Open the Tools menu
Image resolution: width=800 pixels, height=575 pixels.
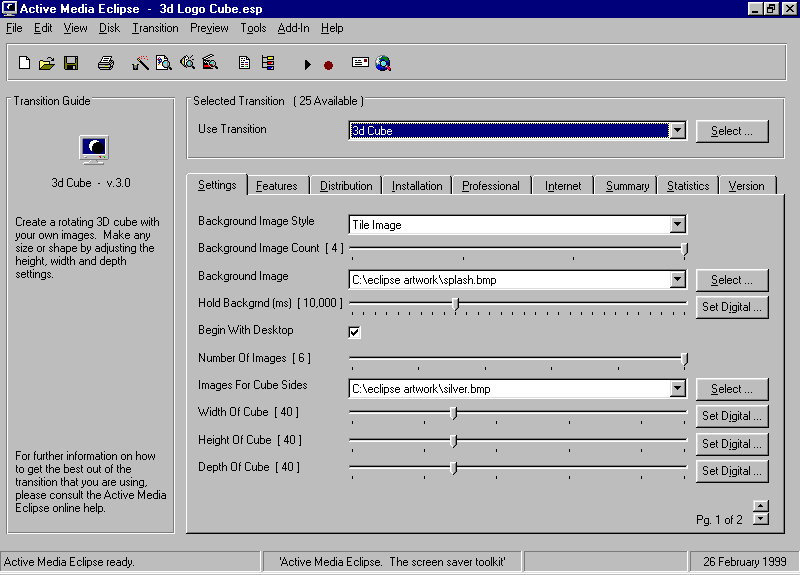tap(254, 28)
